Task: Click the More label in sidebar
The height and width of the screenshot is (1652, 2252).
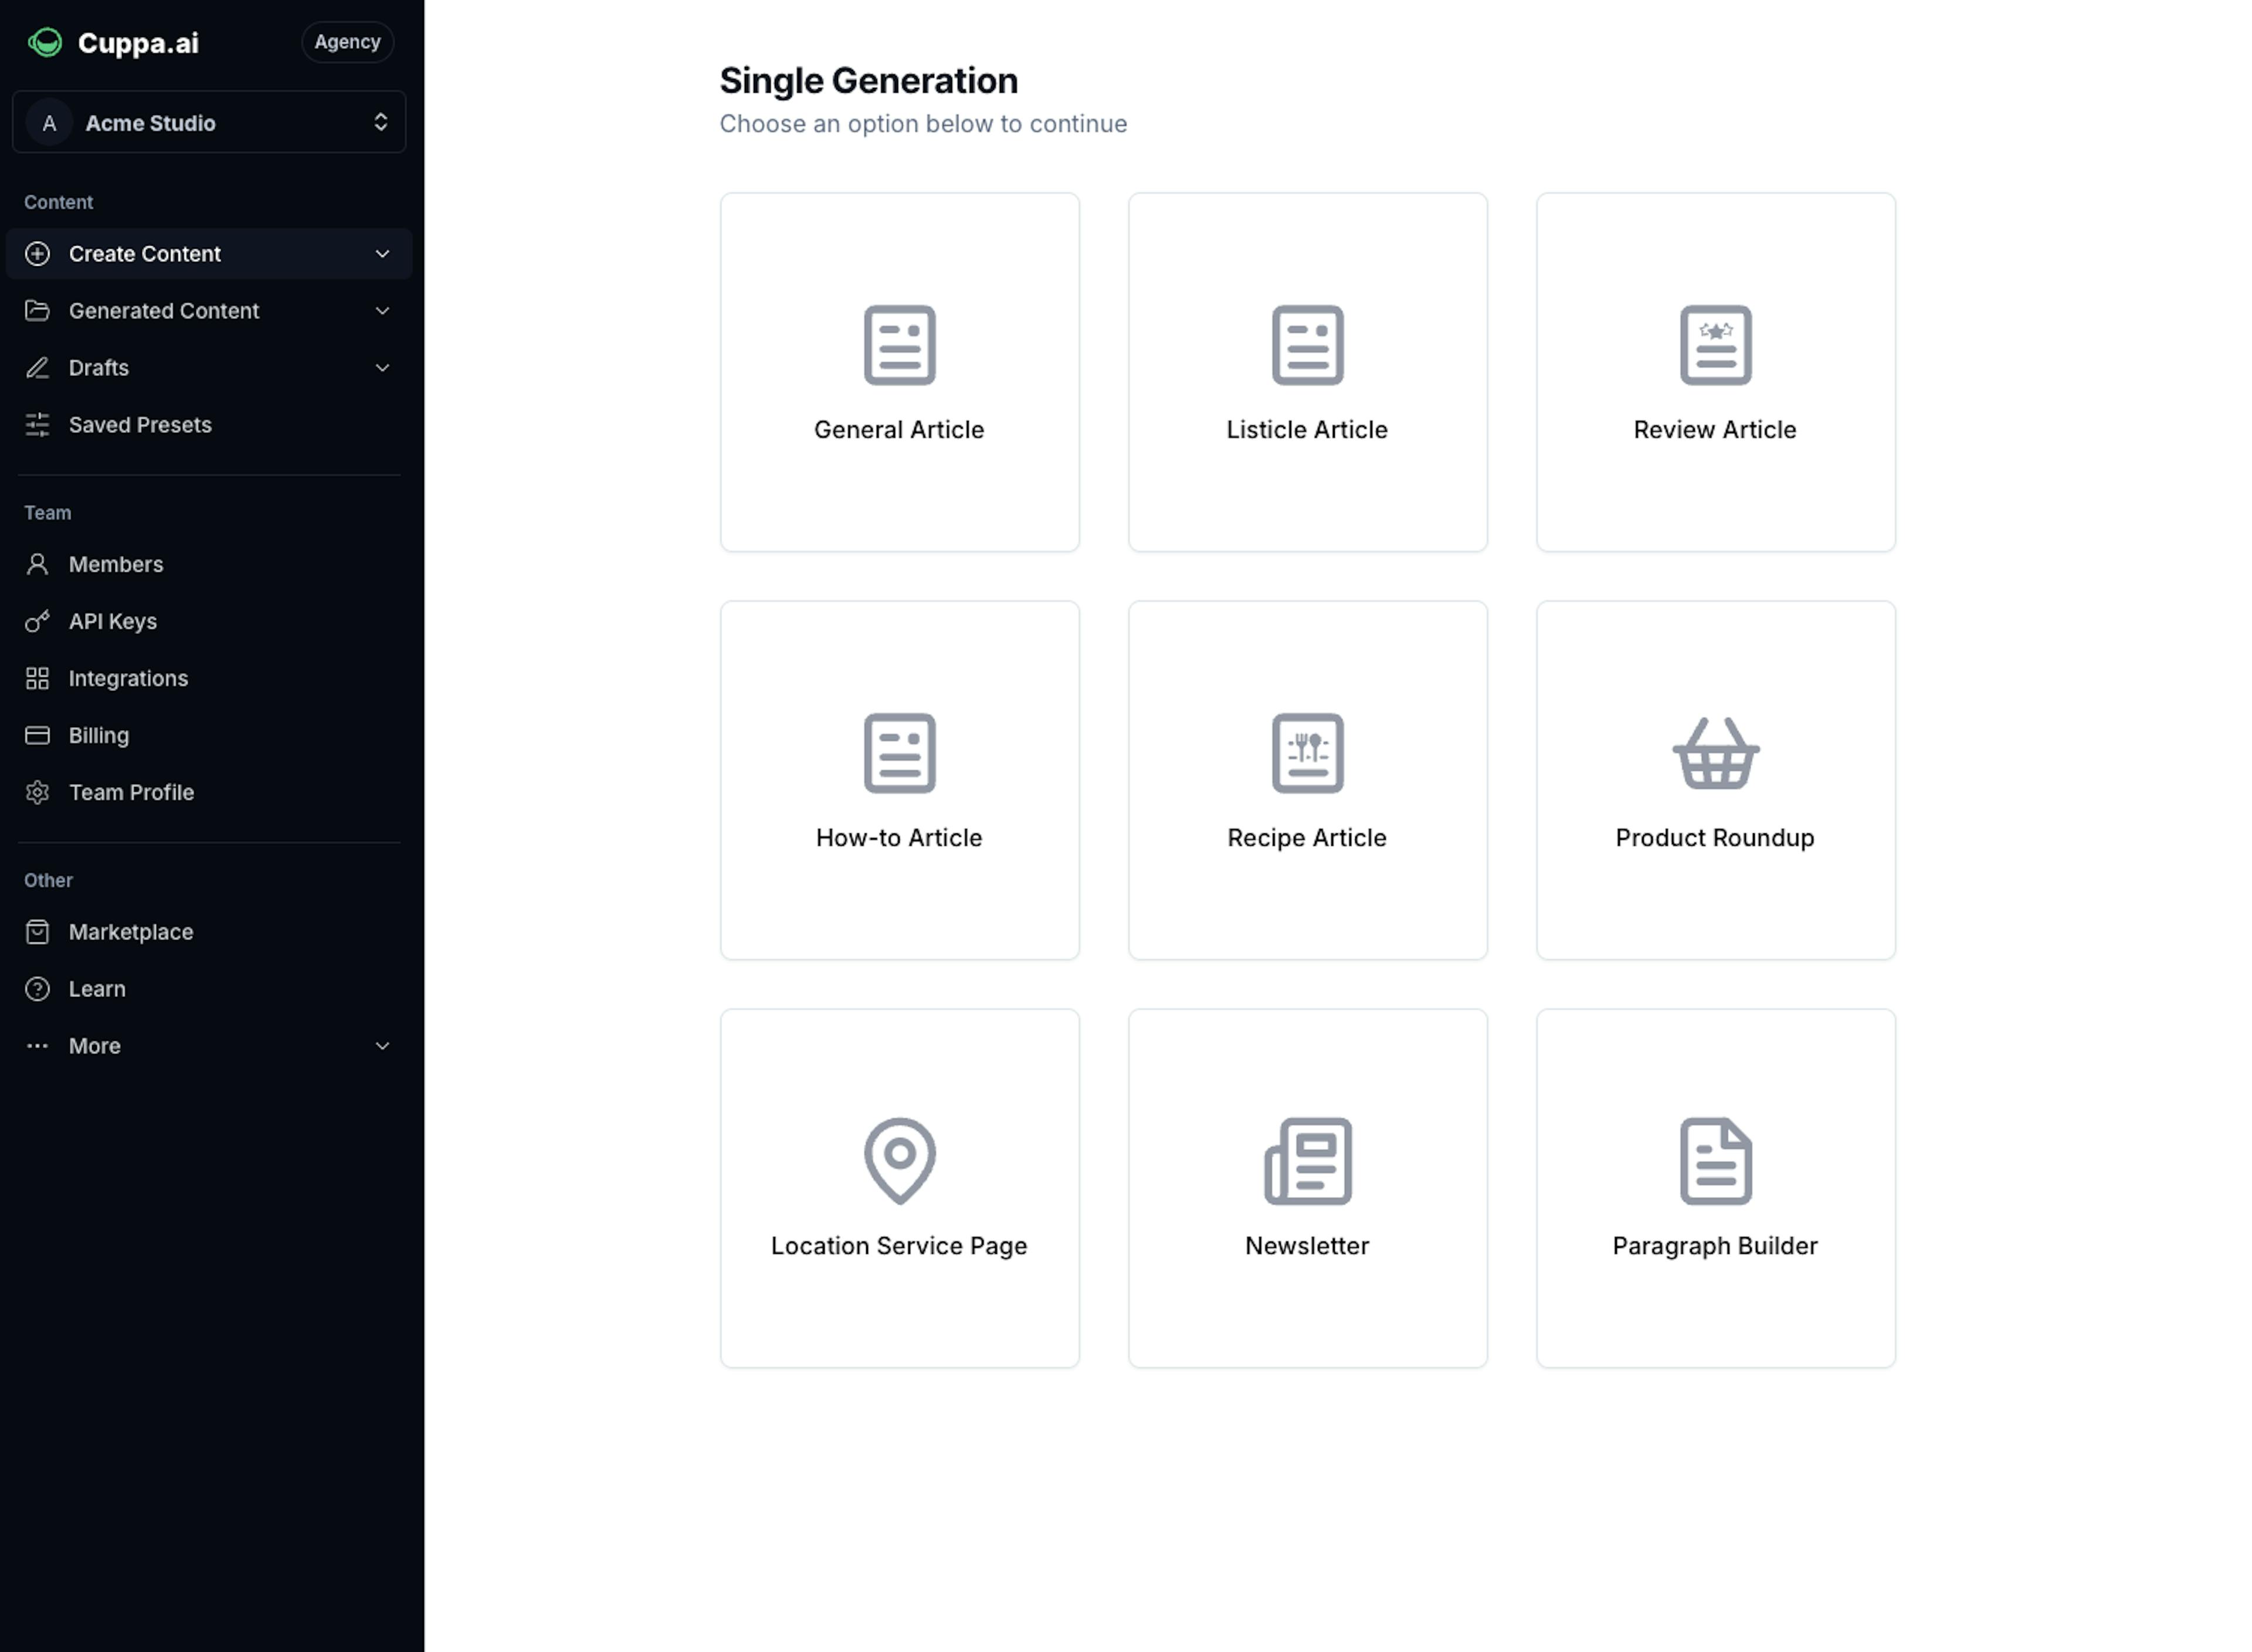Action: tap(95, 1046)
